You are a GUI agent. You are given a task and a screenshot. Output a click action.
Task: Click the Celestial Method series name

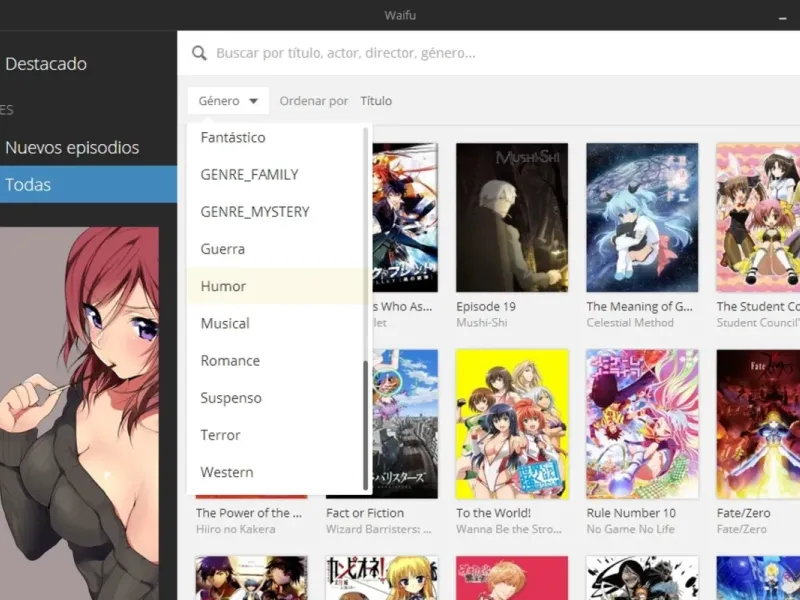[630, 322]
